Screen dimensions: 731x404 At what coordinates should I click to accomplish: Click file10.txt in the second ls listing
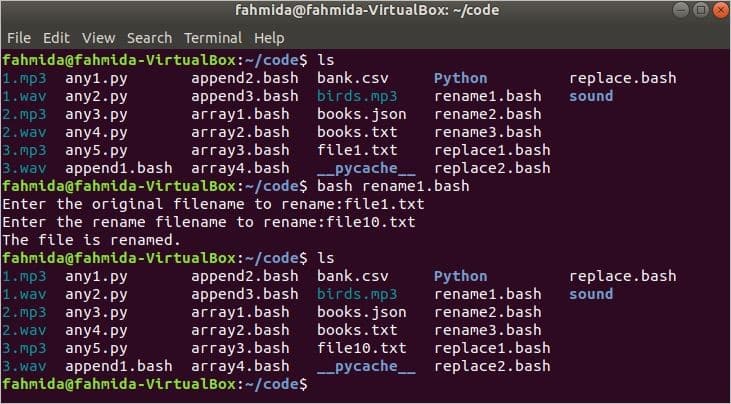(x=362, y=348)
